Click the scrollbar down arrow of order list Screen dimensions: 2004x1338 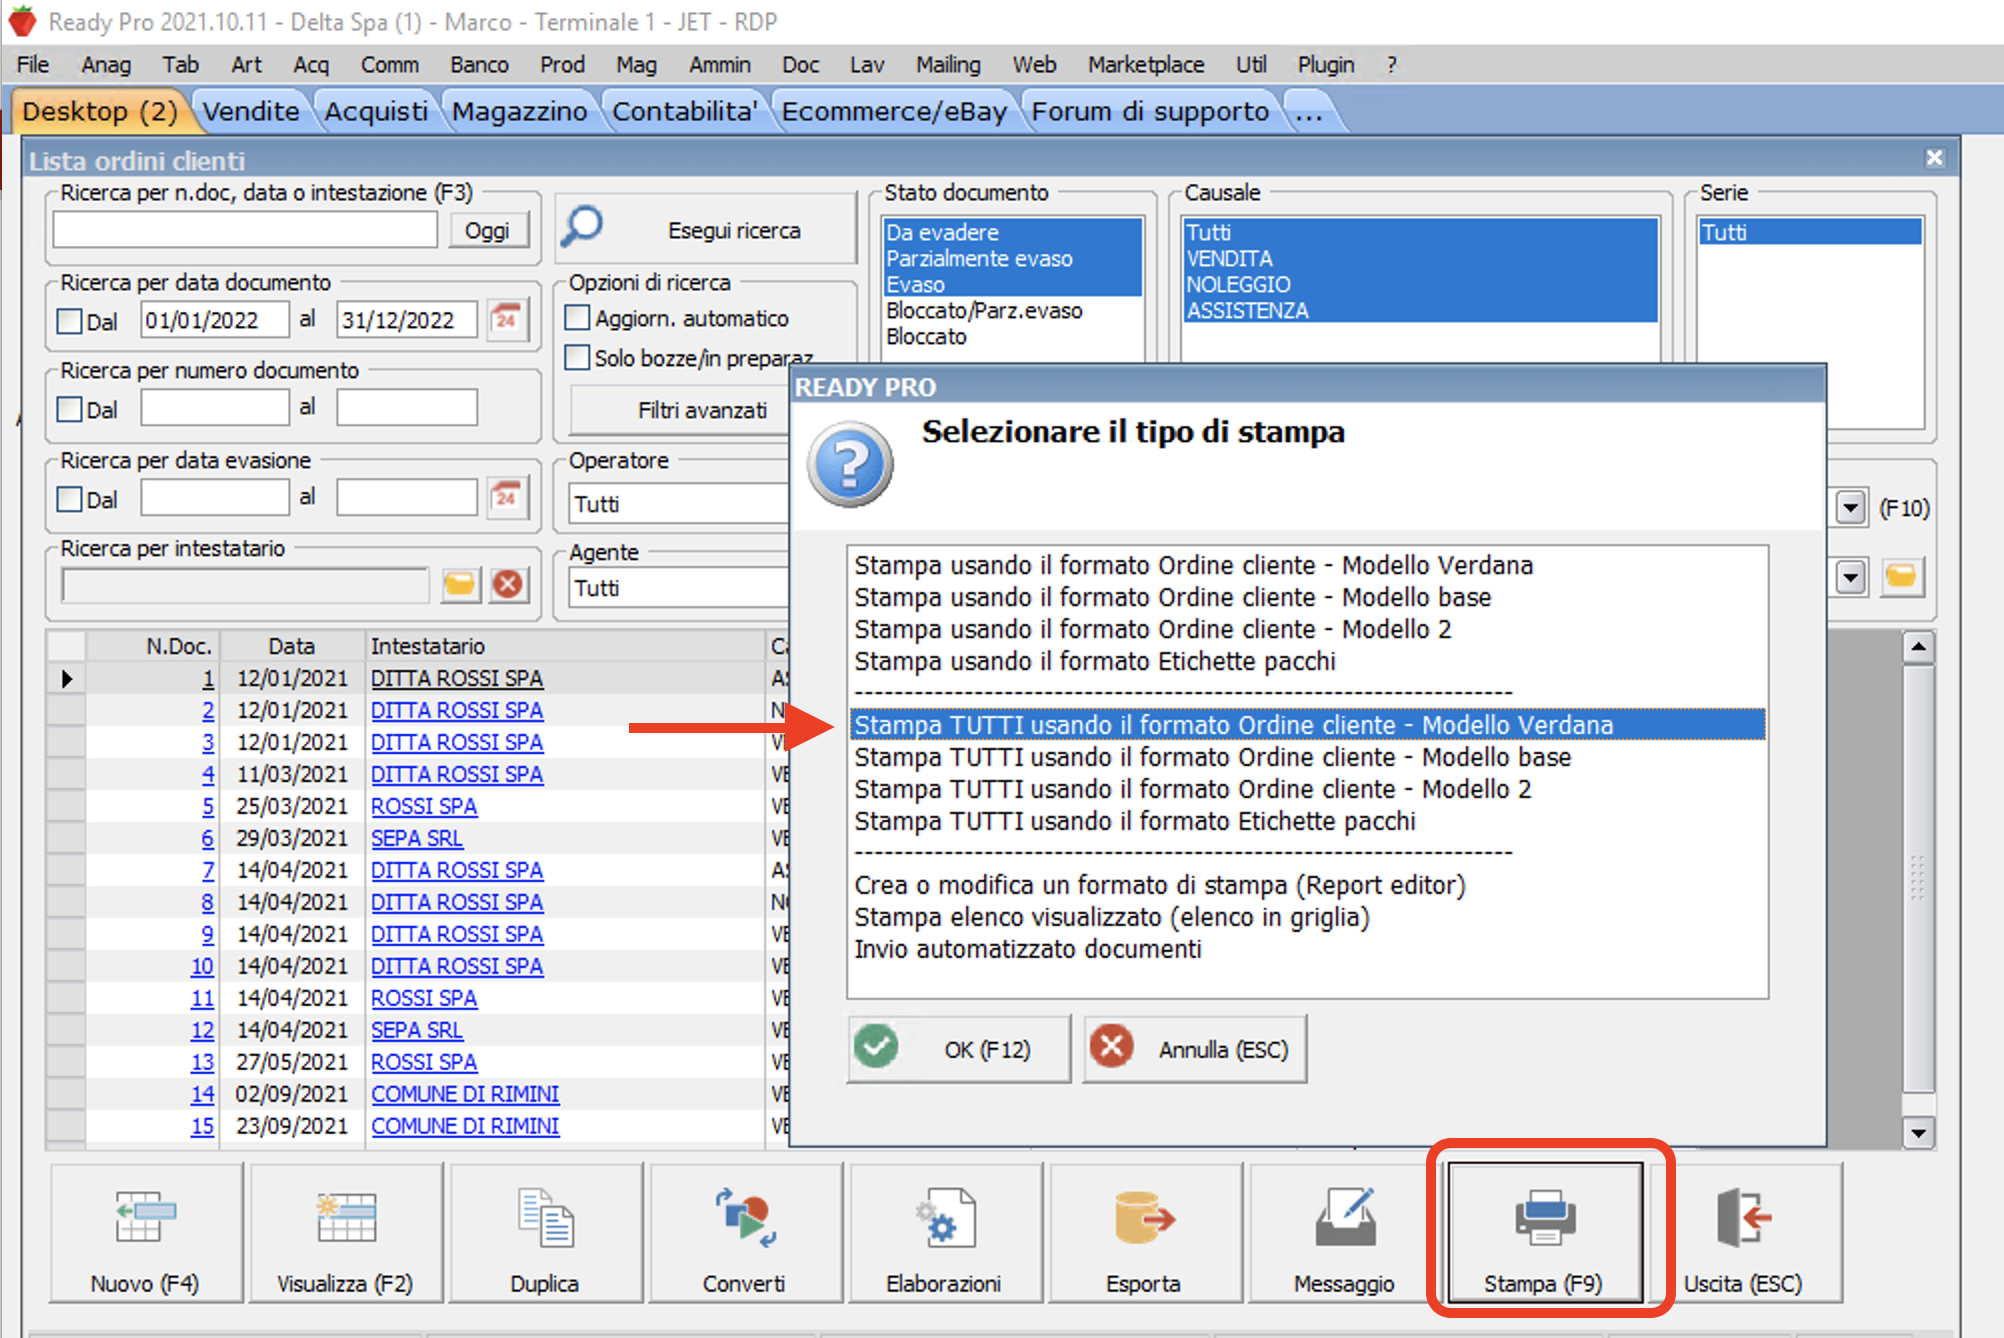(x=1918, y=1133)
